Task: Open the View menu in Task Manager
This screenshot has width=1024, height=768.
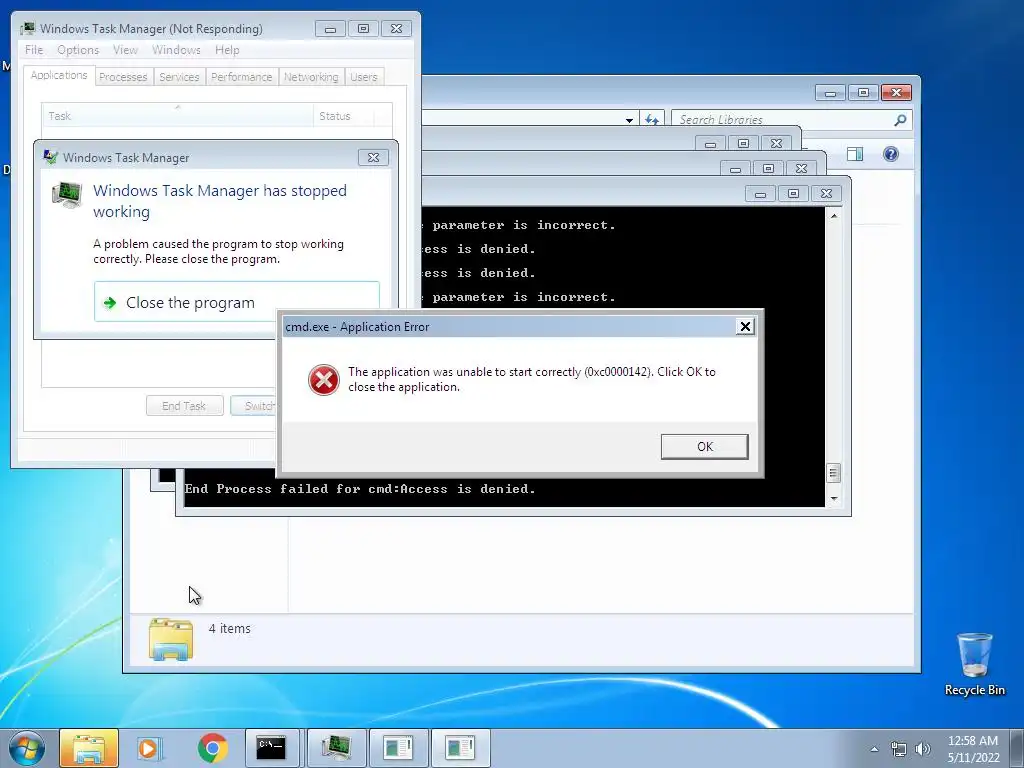Action: pyautogui.click(x=125, y=50)
